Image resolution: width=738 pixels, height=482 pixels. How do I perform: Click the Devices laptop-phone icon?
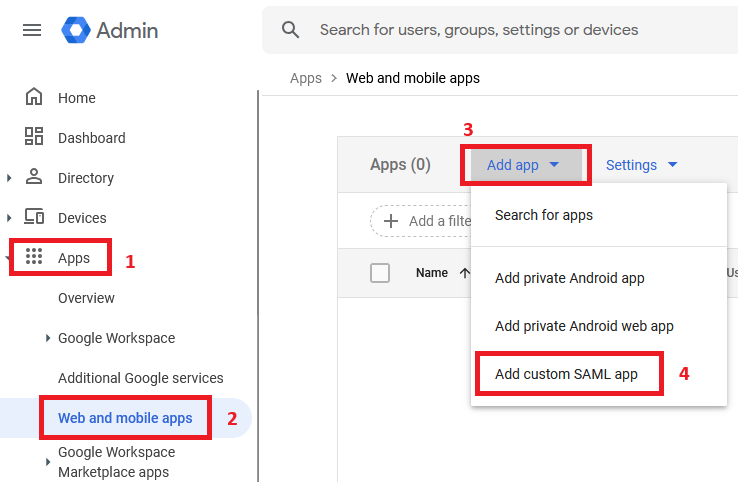point(34,217)
